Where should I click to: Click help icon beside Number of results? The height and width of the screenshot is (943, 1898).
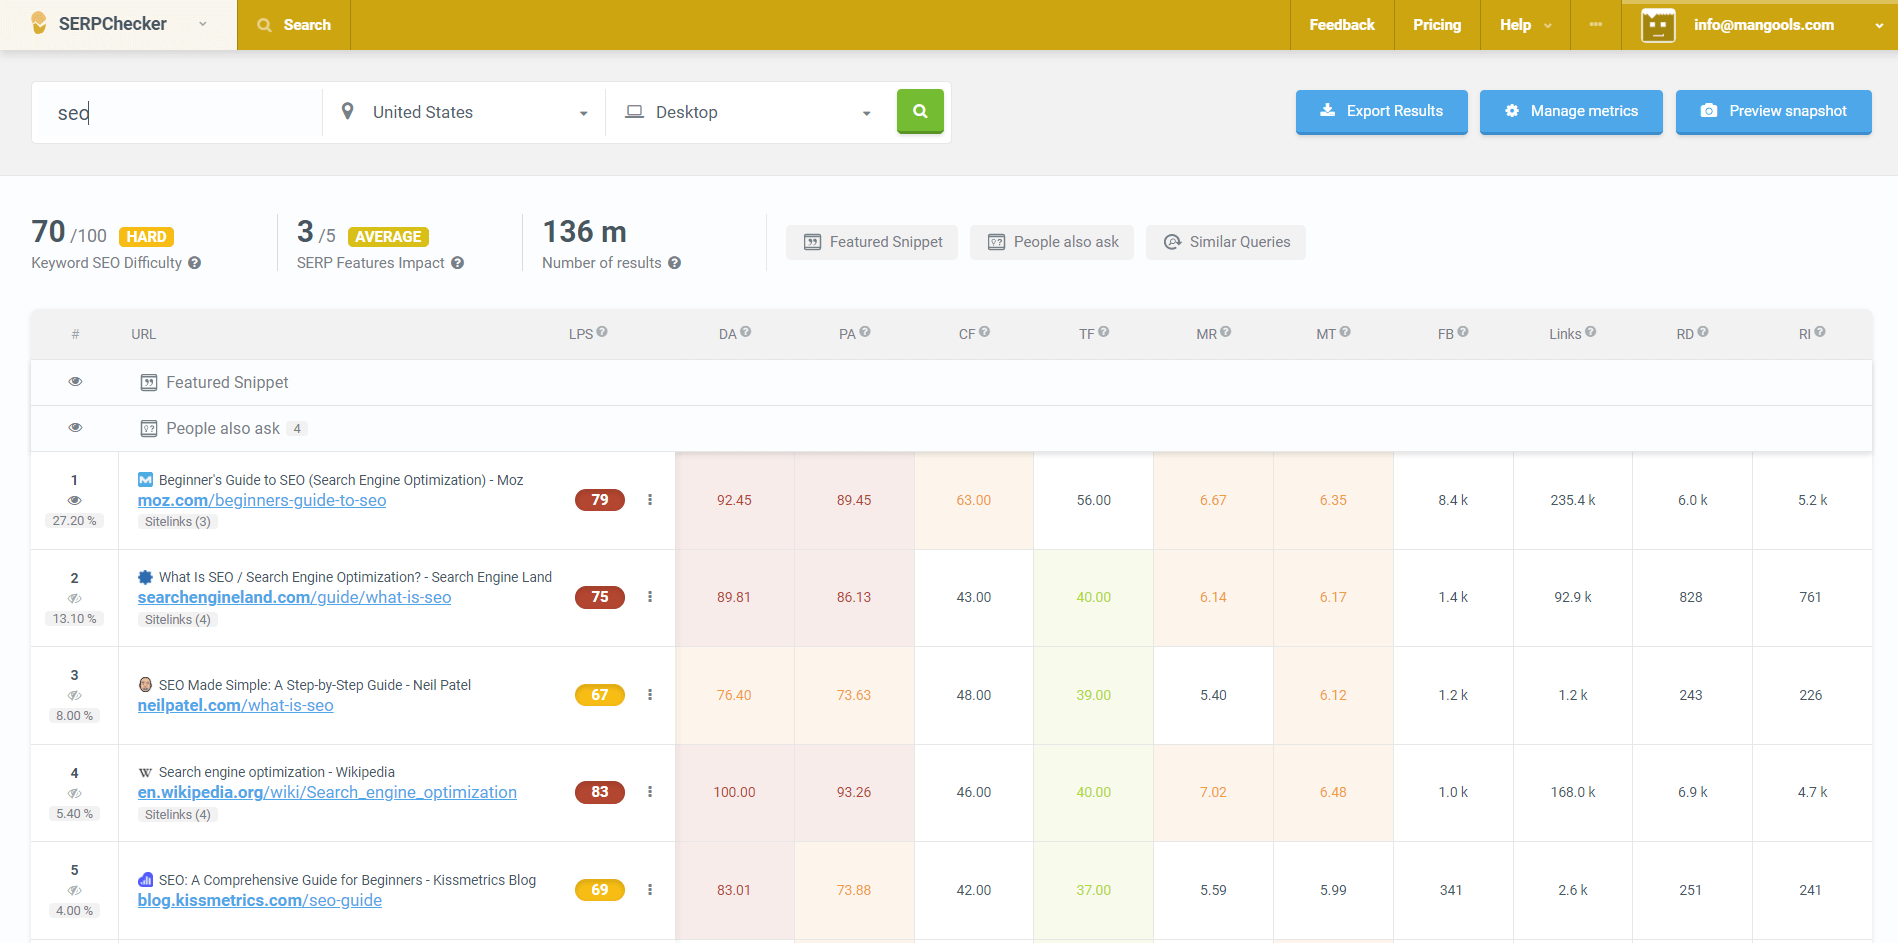tap(675, 263)
